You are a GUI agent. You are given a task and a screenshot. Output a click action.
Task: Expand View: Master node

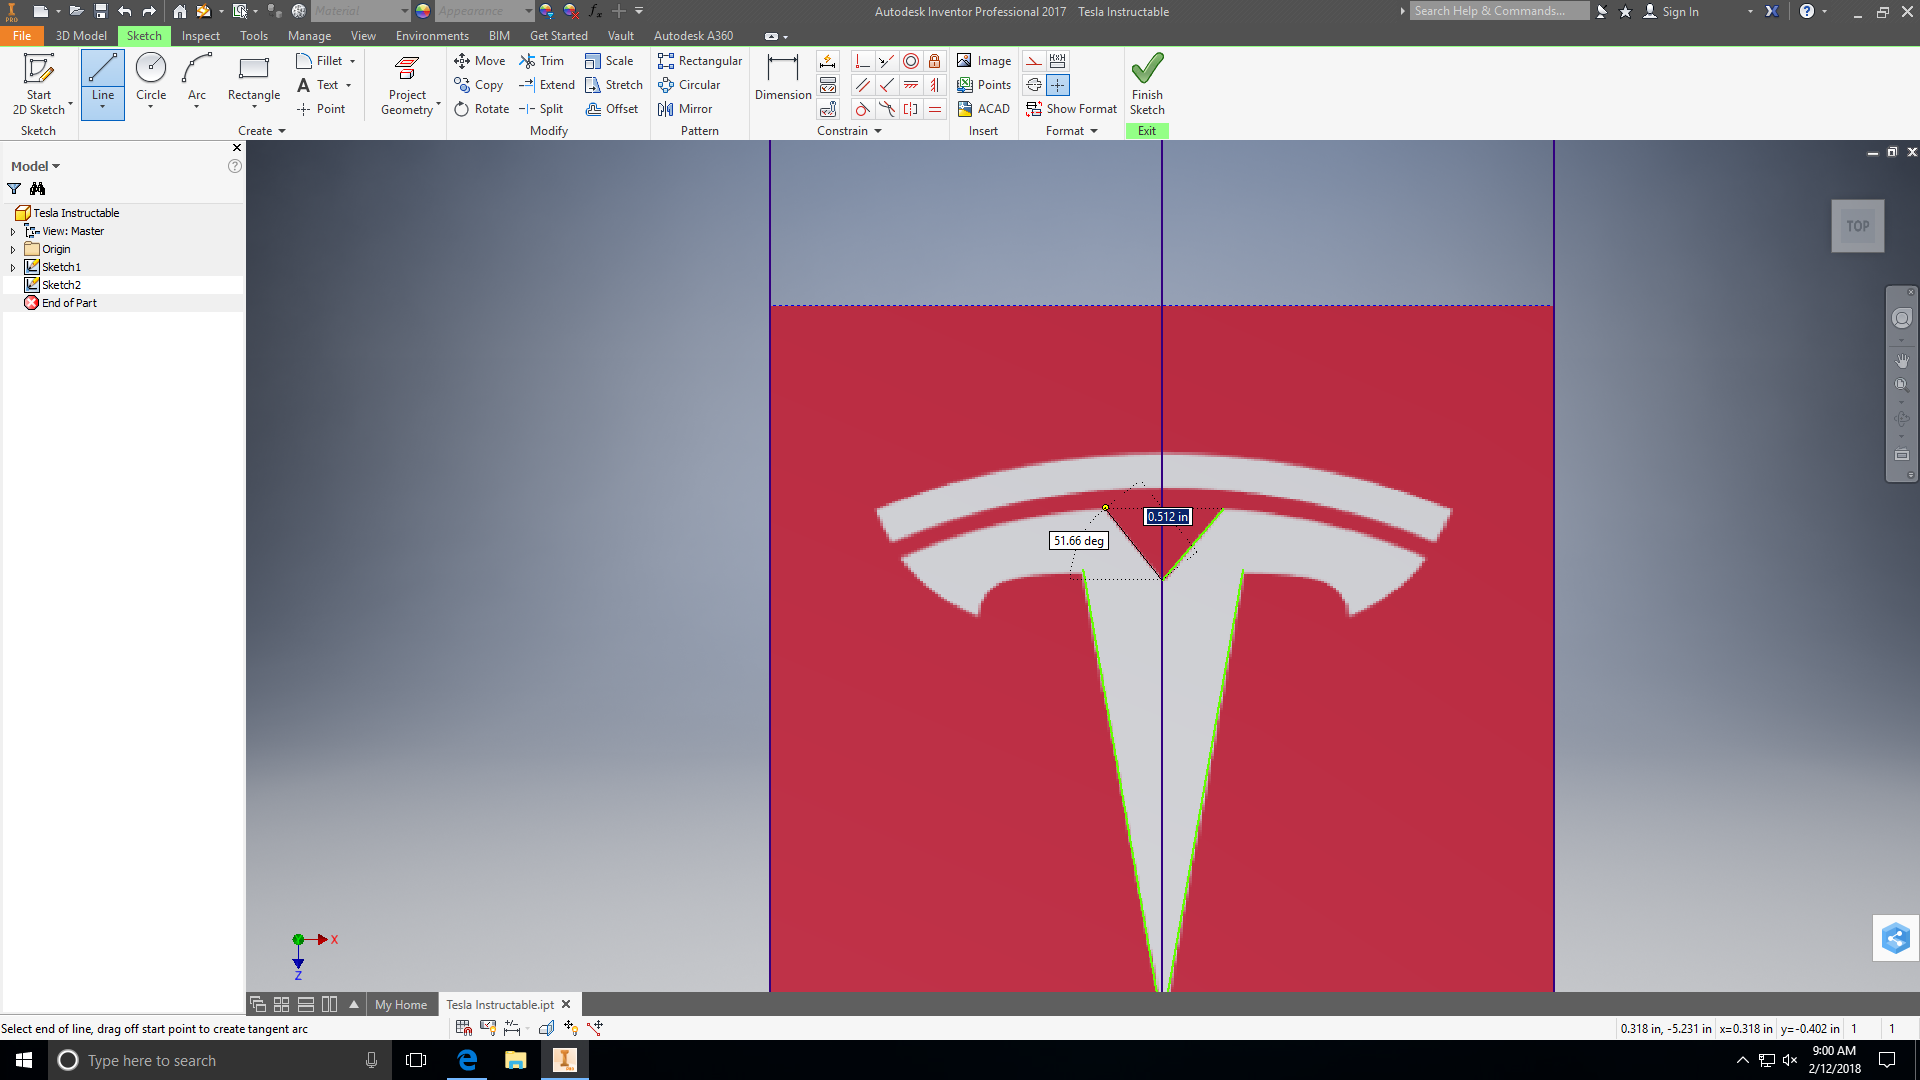coord(13,231)
